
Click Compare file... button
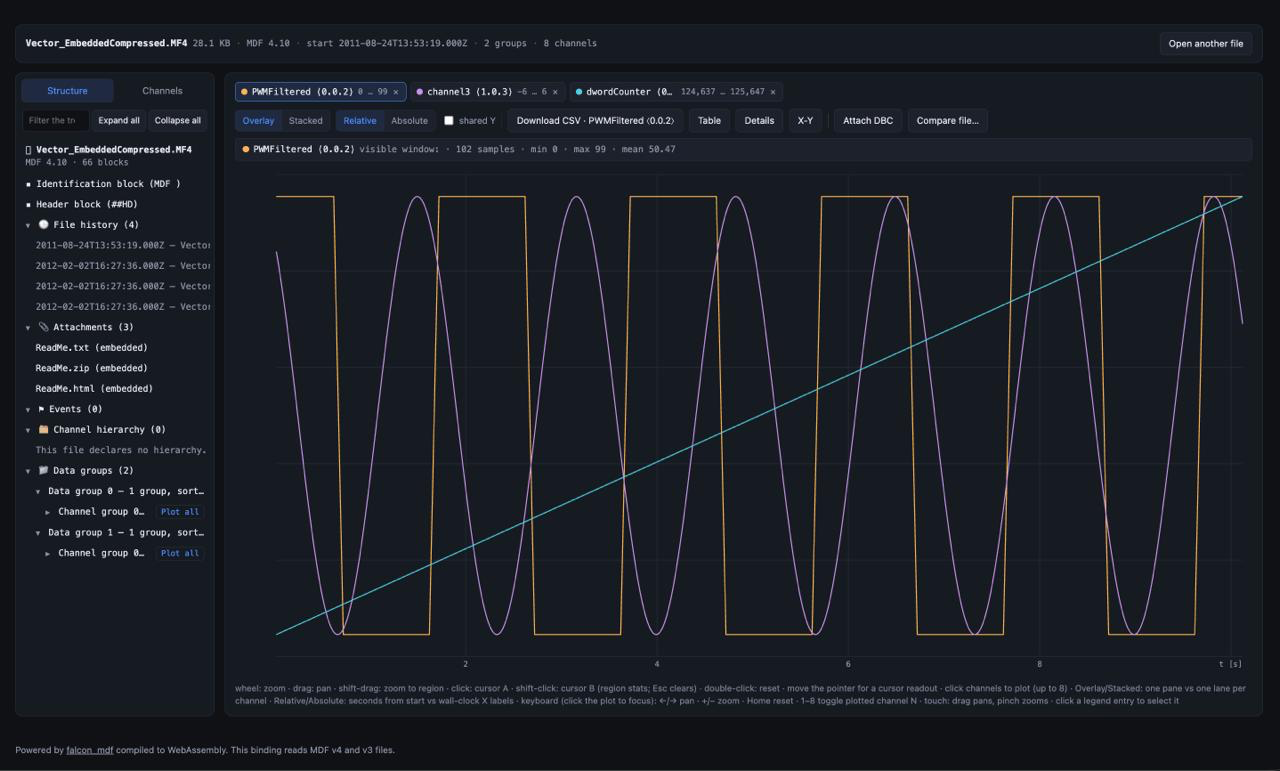pos(947,121)
